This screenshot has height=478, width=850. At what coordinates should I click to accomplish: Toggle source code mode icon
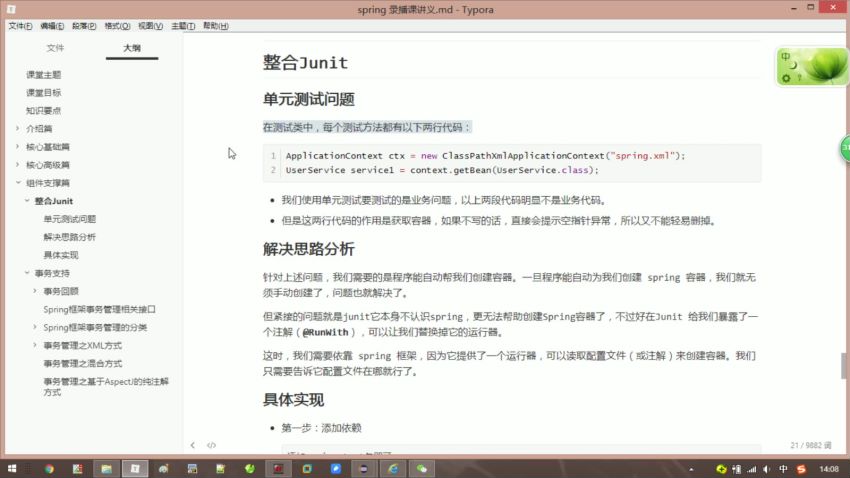211,445
